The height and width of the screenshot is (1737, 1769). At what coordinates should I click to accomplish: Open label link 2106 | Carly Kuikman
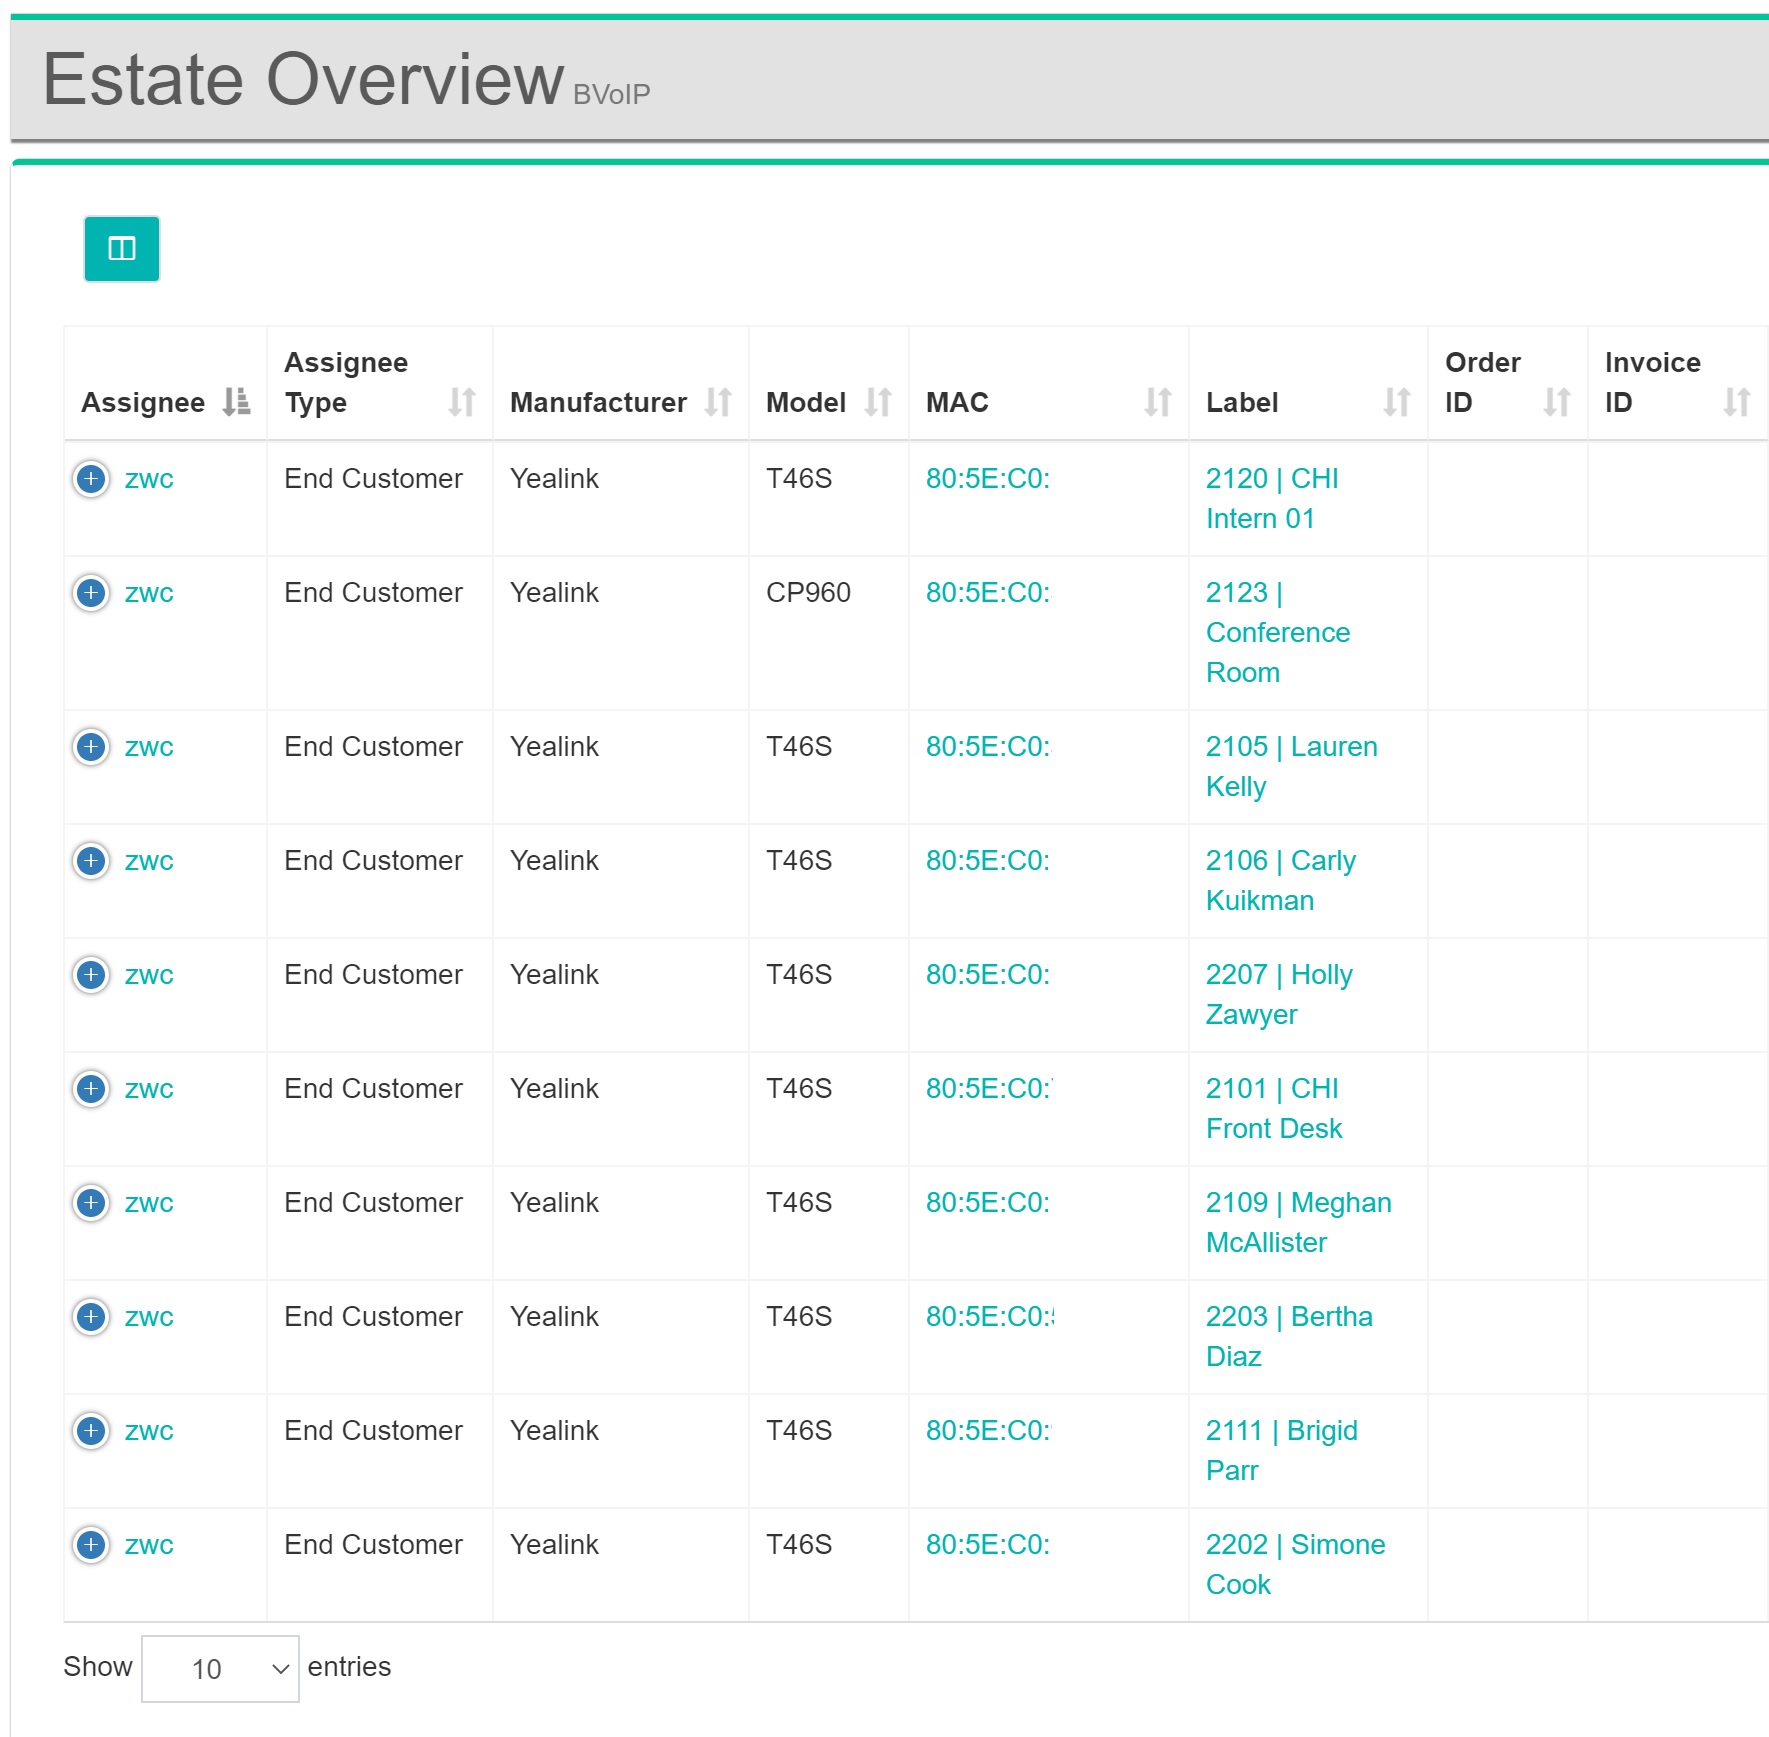click(1281, 880)
